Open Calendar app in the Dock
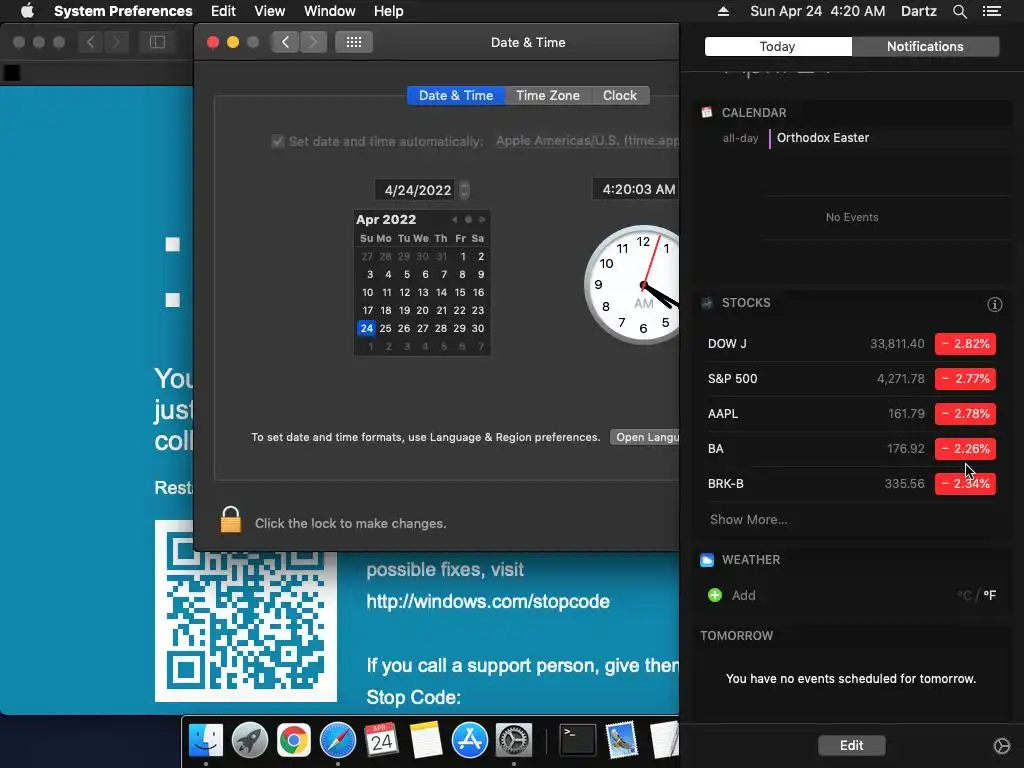 (381, 741)
